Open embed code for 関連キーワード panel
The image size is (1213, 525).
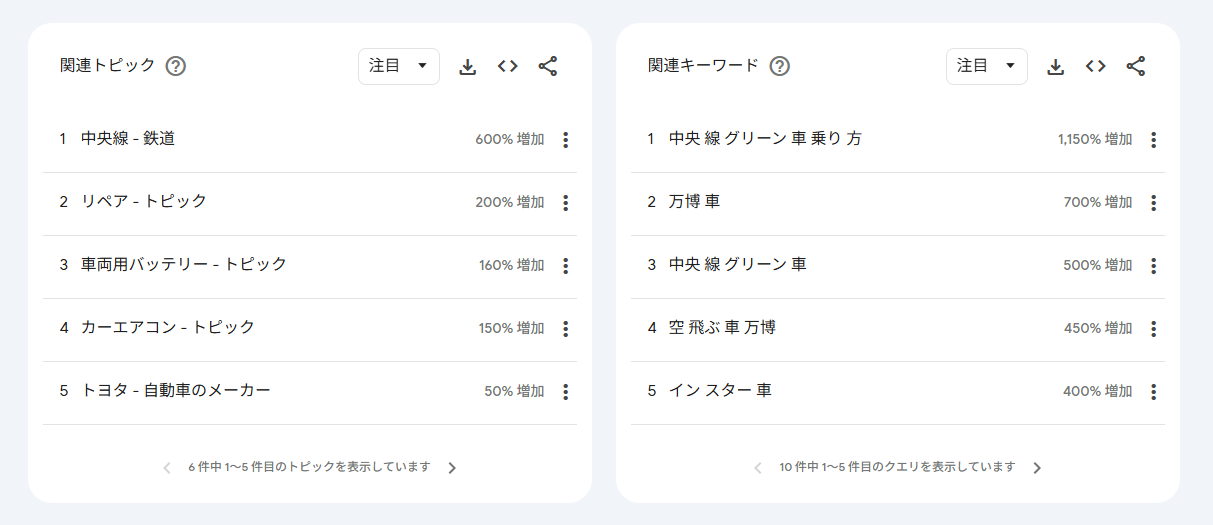[x=1095, y=67]
